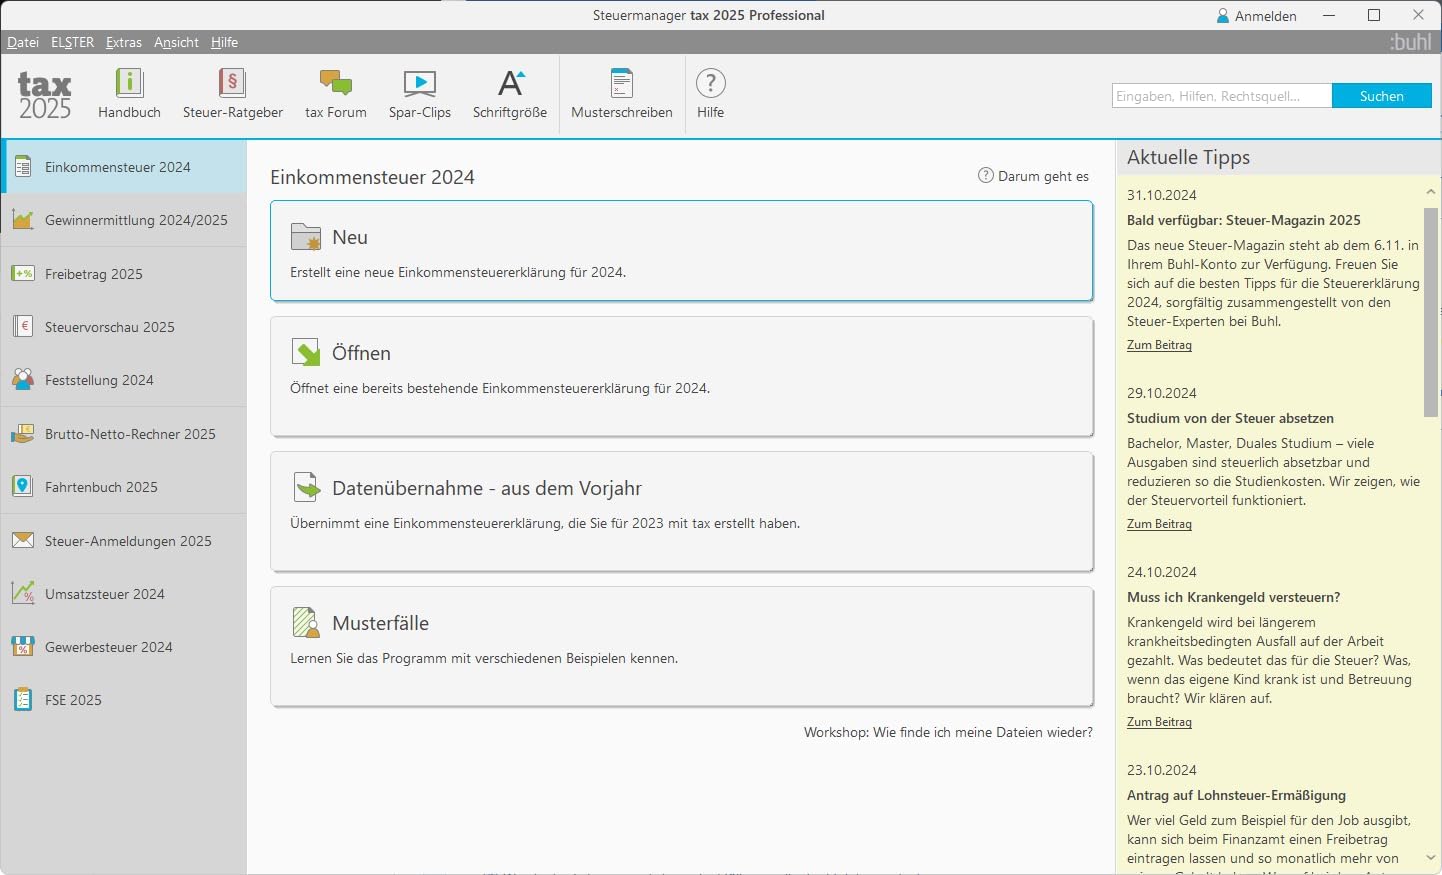Open the Handbuch toolbar icon
This screenshot has height=875, width=1442.
point(130,82)
